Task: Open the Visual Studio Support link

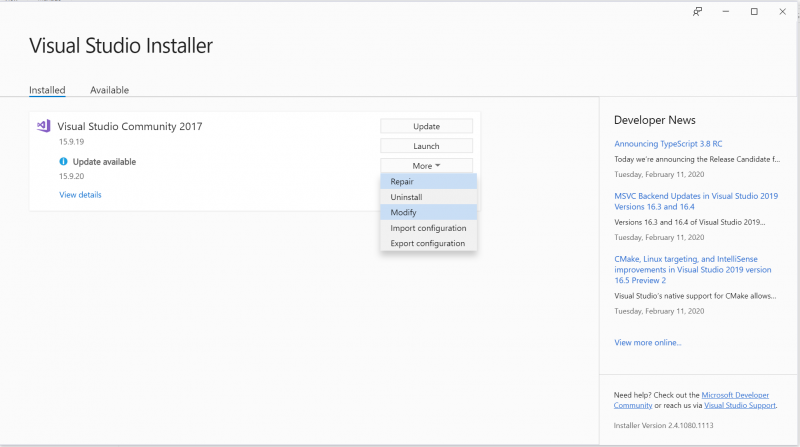Action: 740,405
